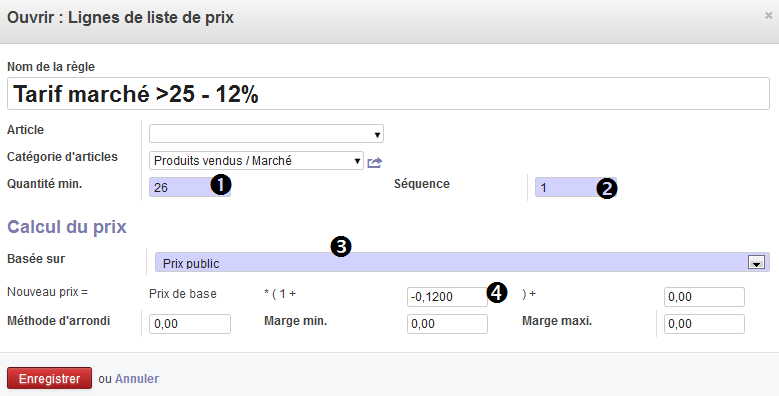The height and width of the screenshot is (396, 779).
Task: Select the Marge min. input field
Action: (x=447, y=323)
